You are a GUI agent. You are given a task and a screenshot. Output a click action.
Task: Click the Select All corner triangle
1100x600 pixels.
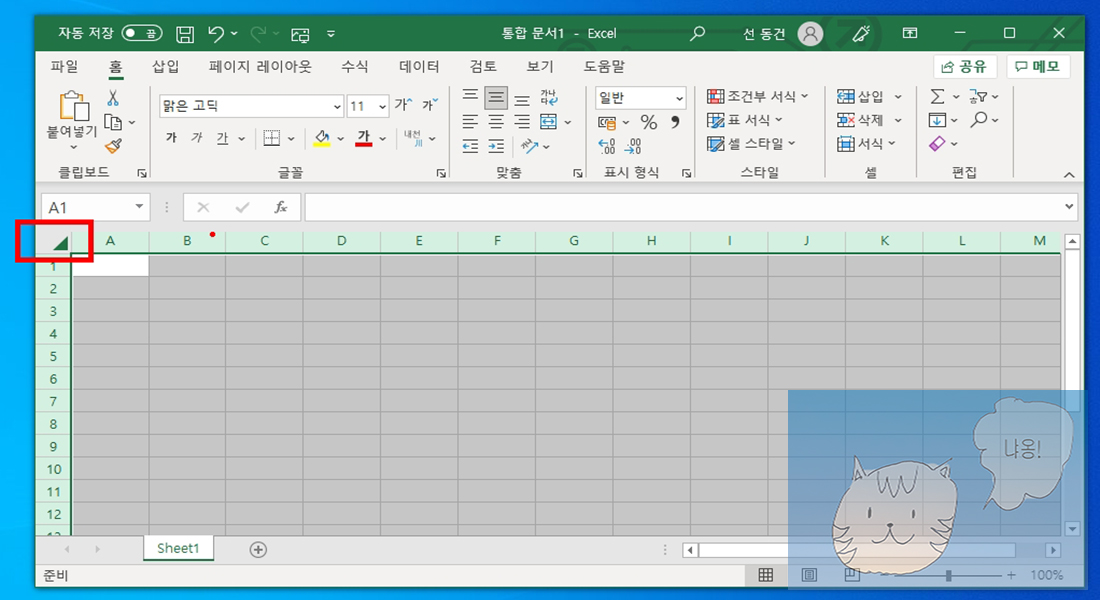click(59, 243)
